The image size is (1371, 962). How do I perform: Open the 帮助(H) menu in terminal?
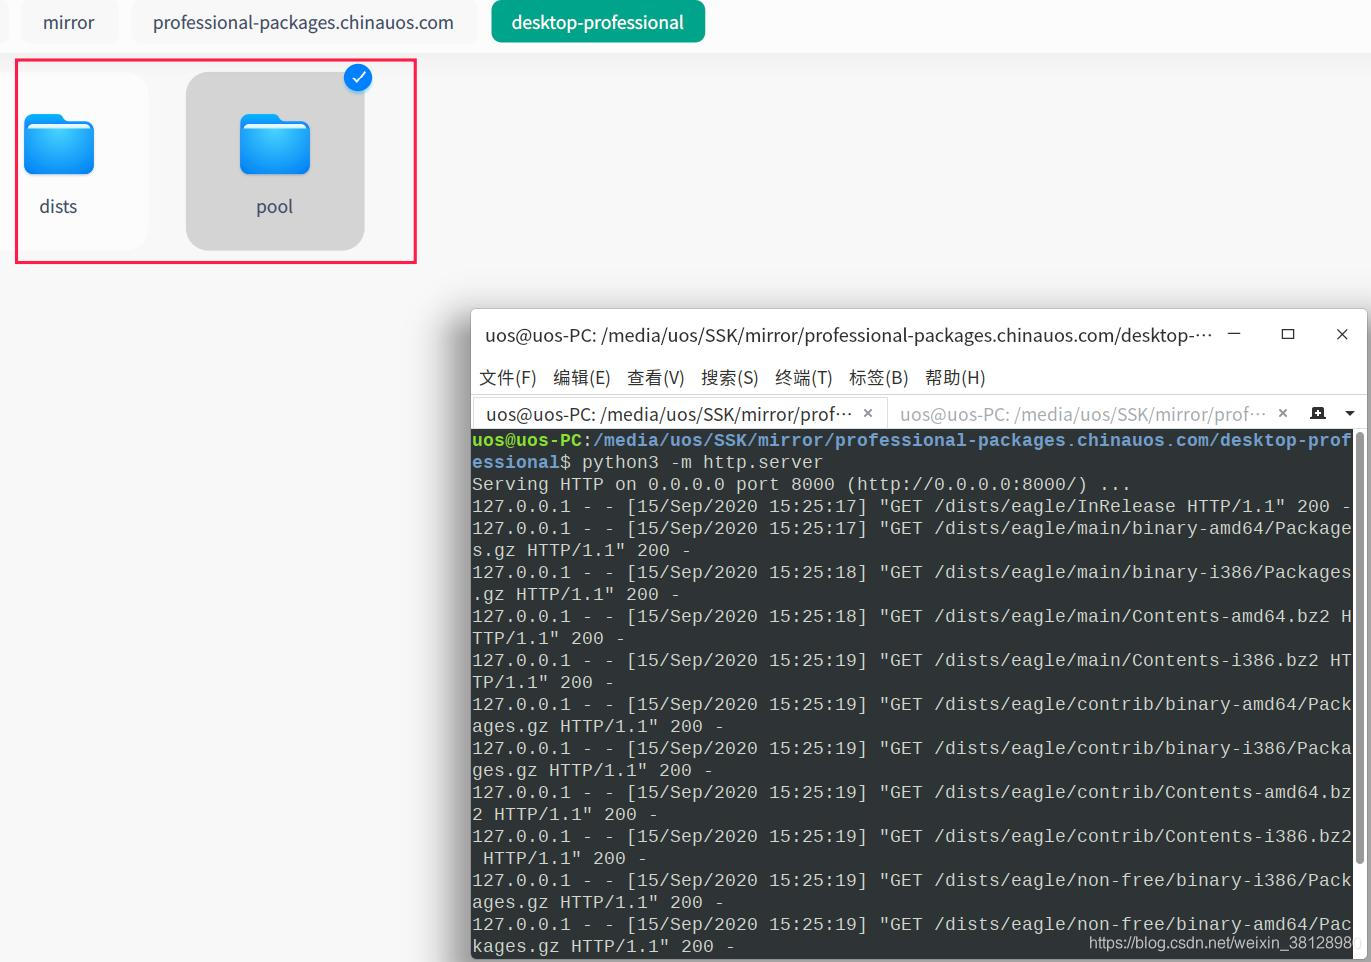(x=955, y=377)
